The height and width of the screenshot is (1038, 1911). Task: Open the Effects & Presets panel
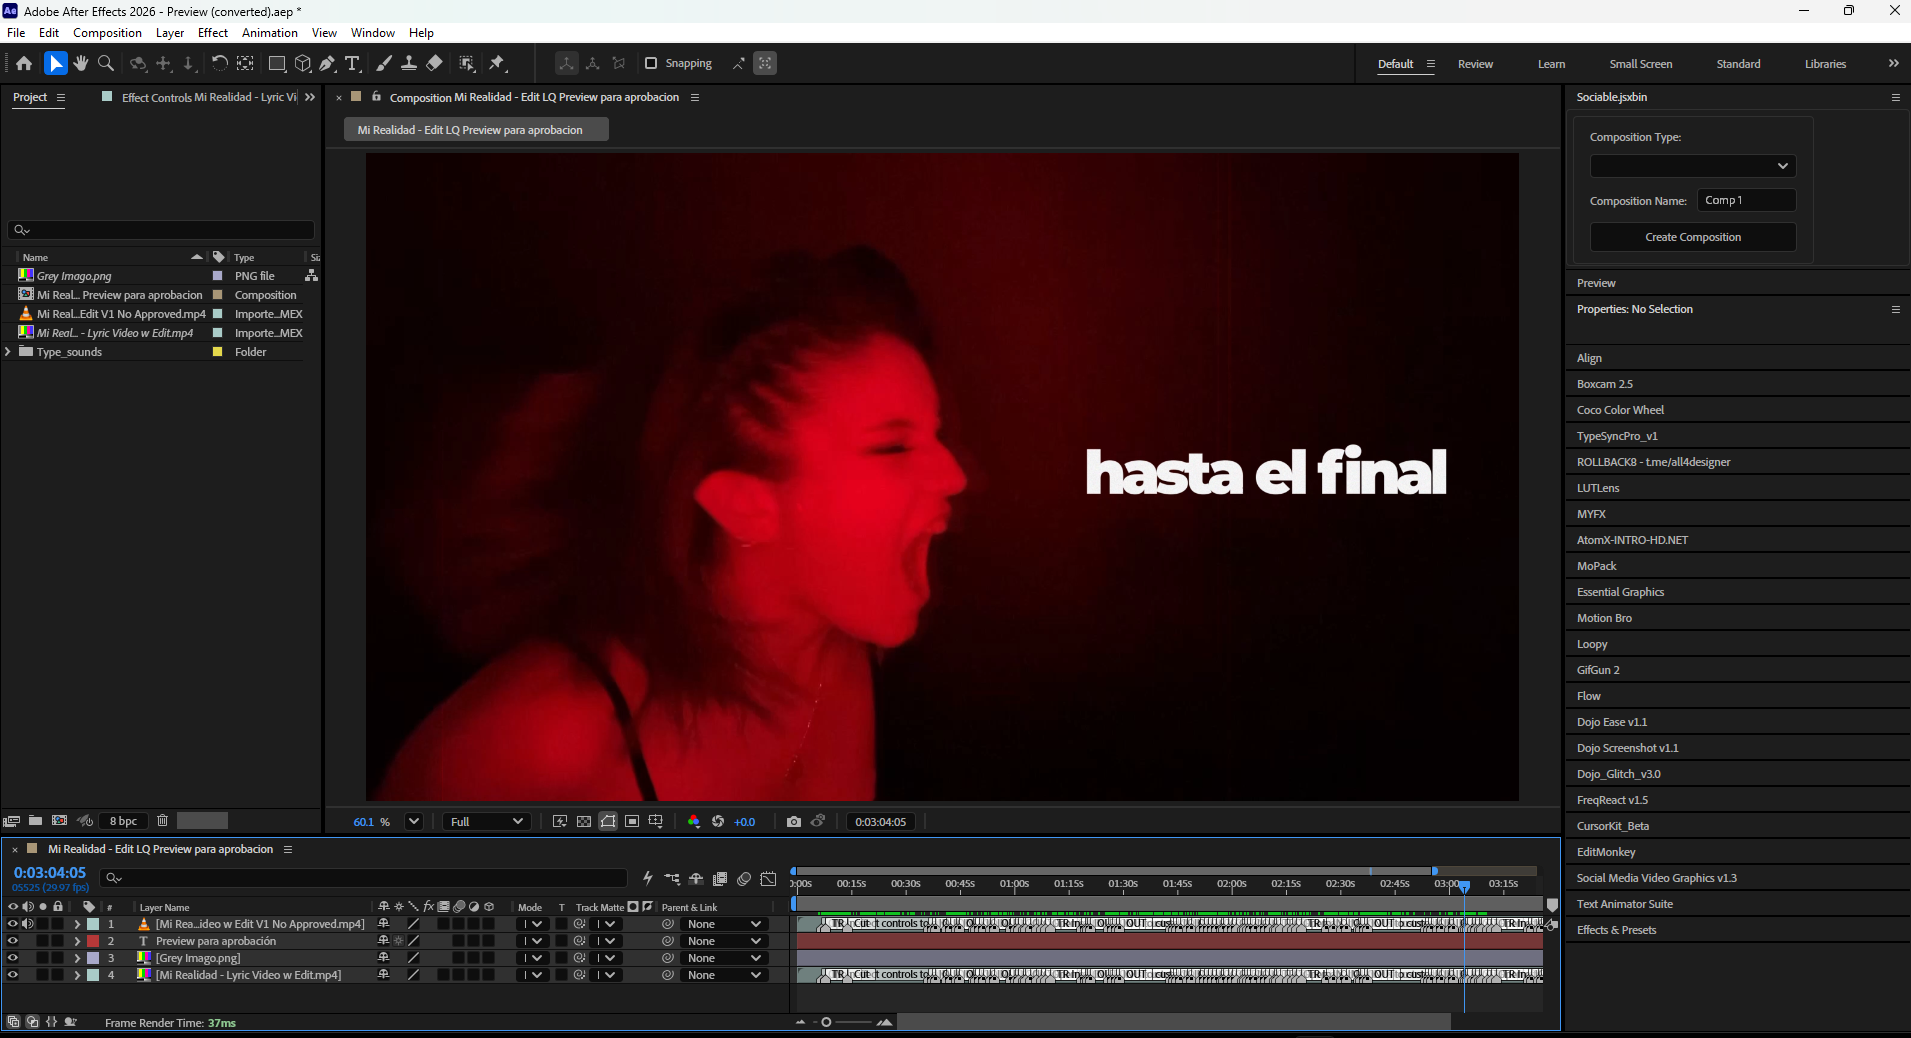click(1616, 930)
